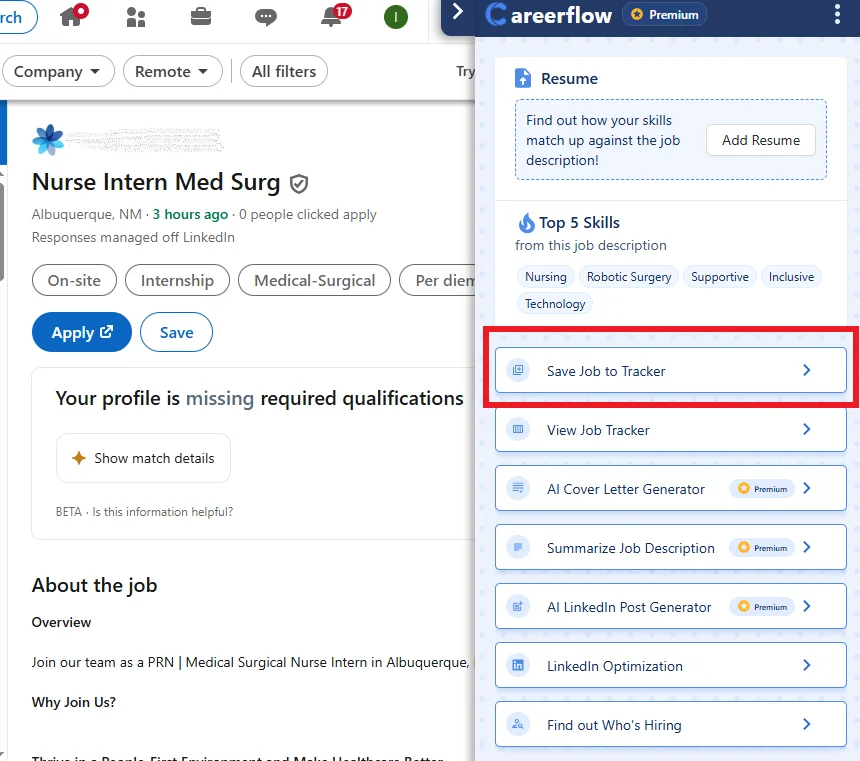Viewport: 860px width, 761px height.
Task: Click the AI LinkedIn Post Generator icon
Action: coord(517,606)
